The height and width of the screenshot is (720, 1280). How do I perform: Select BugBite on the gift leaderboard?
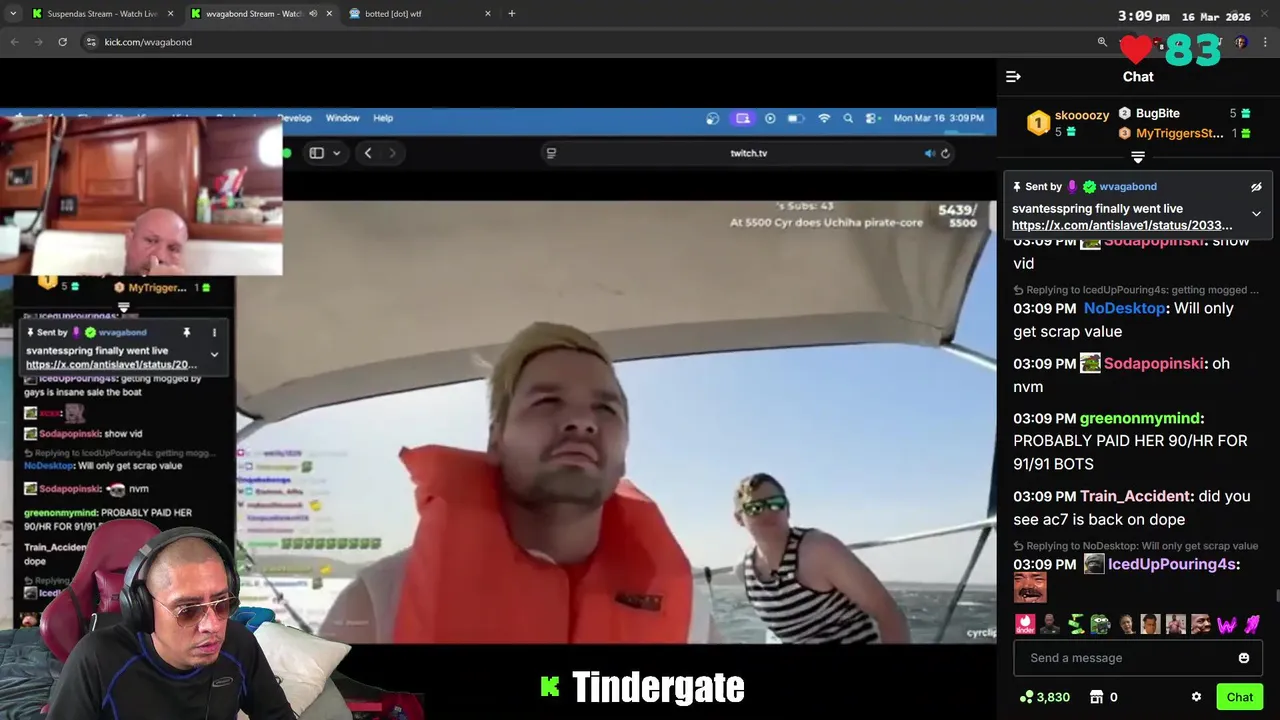pyautogui.click(x=1158, y=114)
